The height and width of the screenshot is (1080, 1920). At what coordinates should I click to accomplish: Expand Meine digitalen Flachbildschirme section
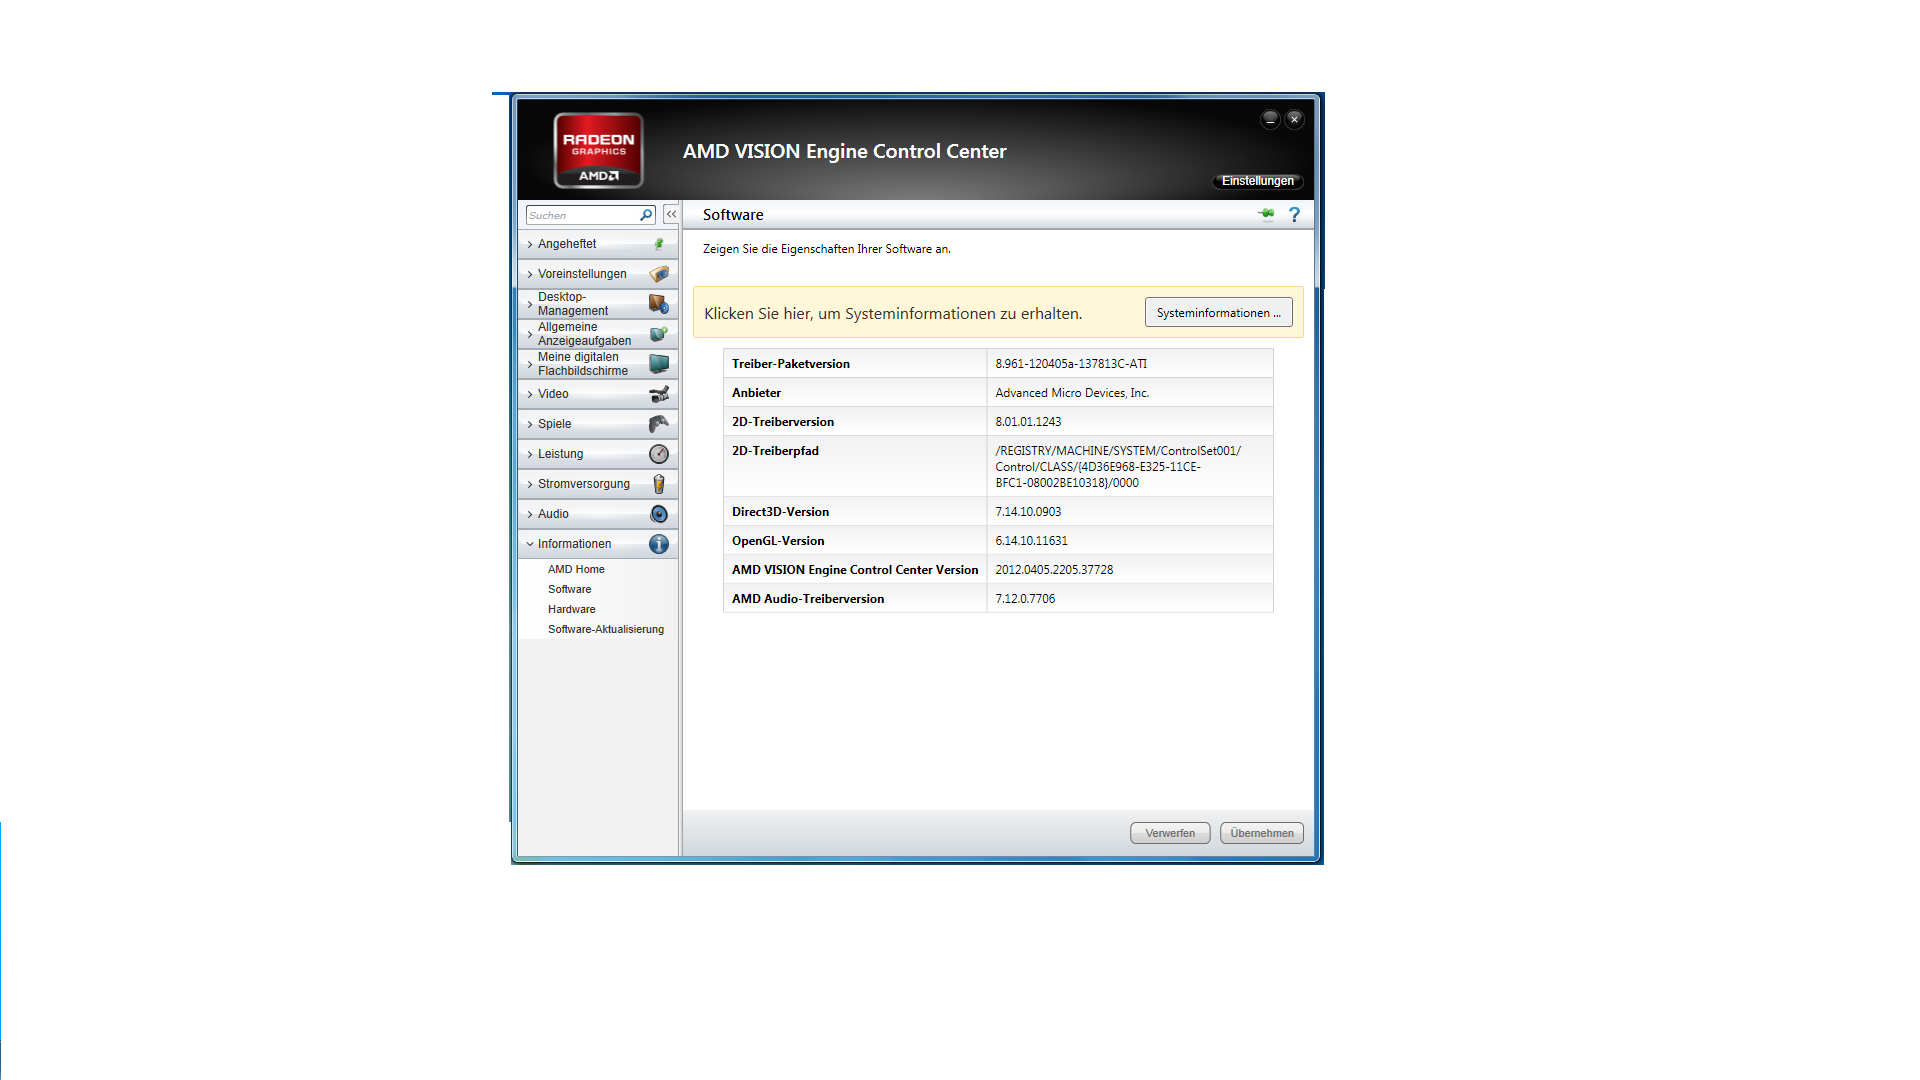[x=582, y=364]
